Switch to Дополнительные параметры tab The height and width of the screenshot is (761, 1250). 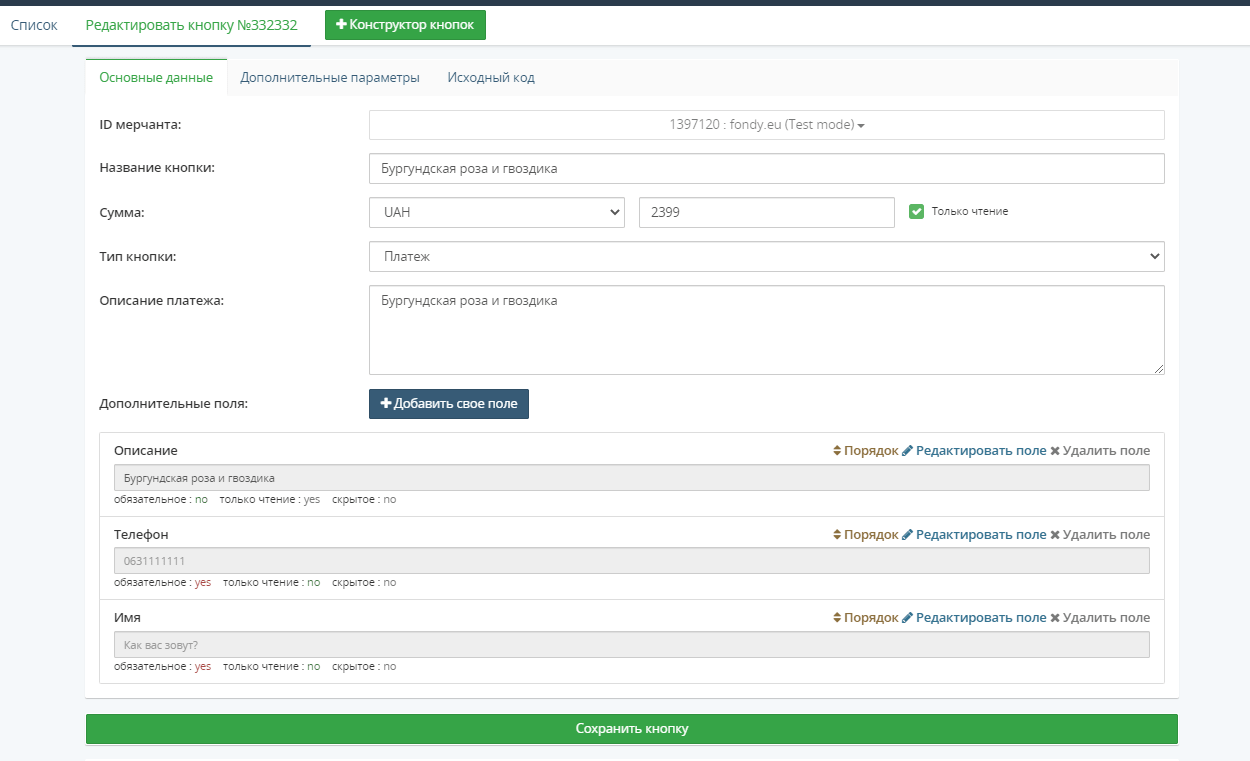(329, 78)
